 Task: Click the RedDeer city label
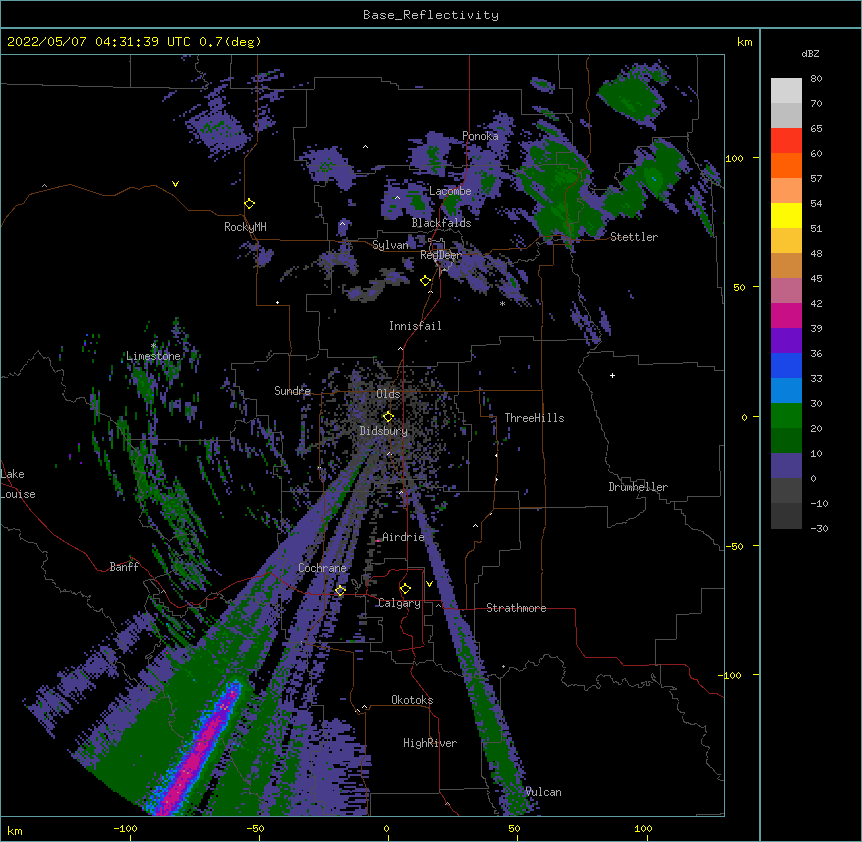[441, 255]
